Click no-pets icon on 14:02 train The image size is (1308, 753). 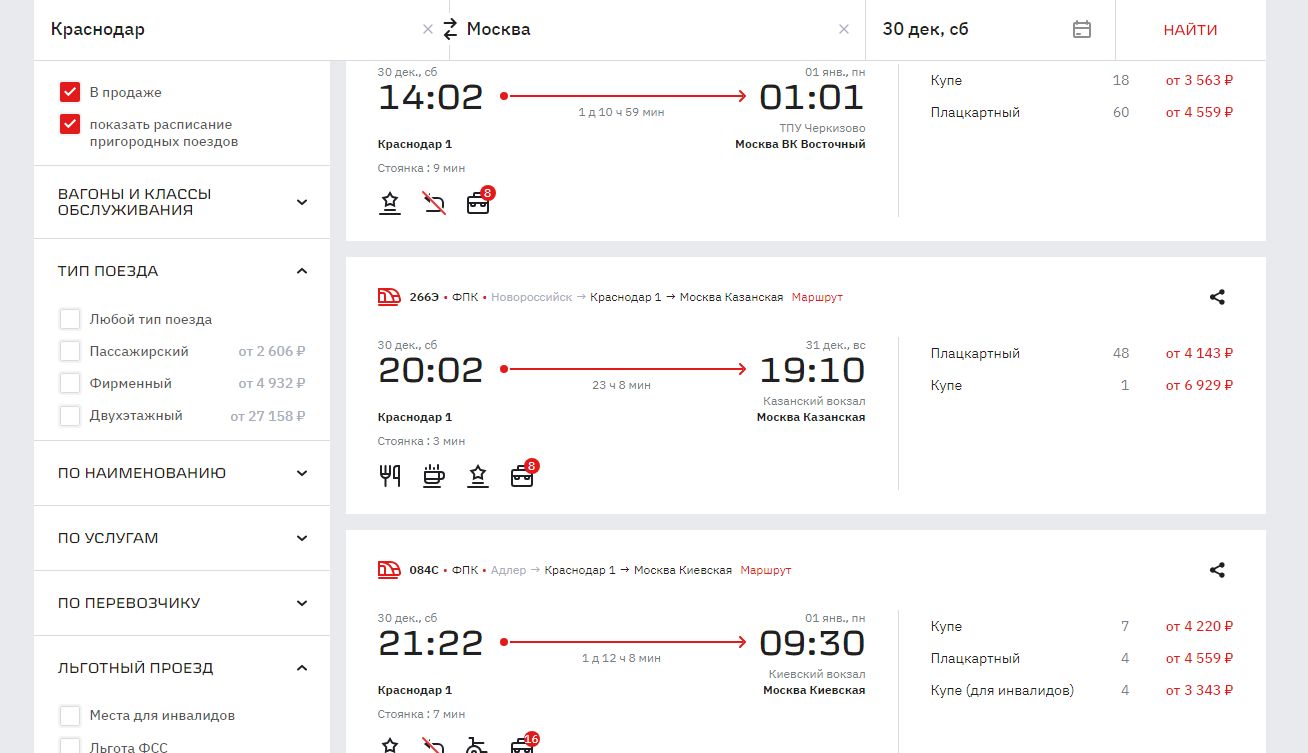[433, 204]
